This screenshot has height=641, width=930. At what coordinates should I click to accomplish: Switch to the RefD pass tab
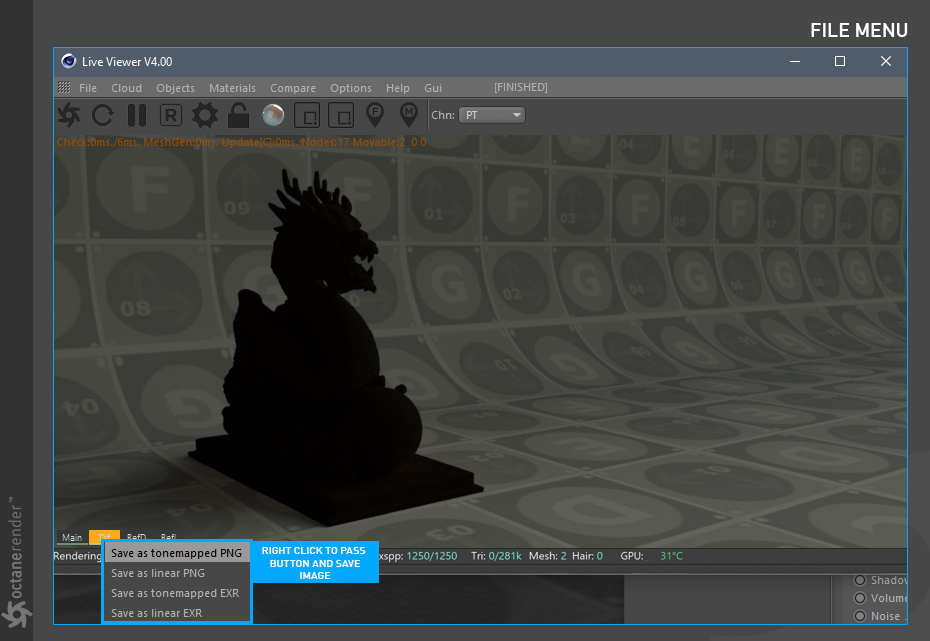pyautogui.click(x=136, y=536)
